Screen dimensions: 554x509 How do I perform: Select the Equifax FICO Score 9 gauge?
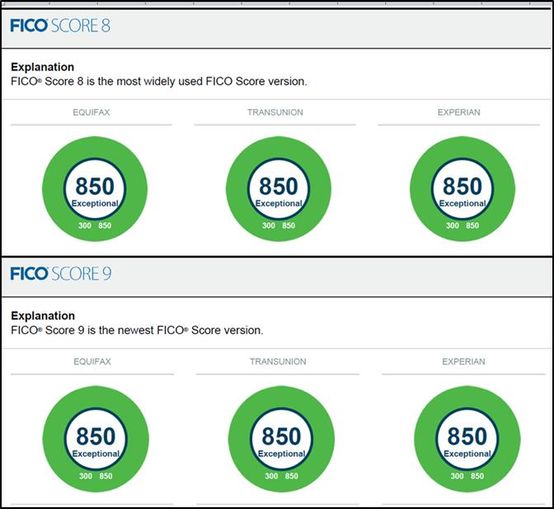96,439
